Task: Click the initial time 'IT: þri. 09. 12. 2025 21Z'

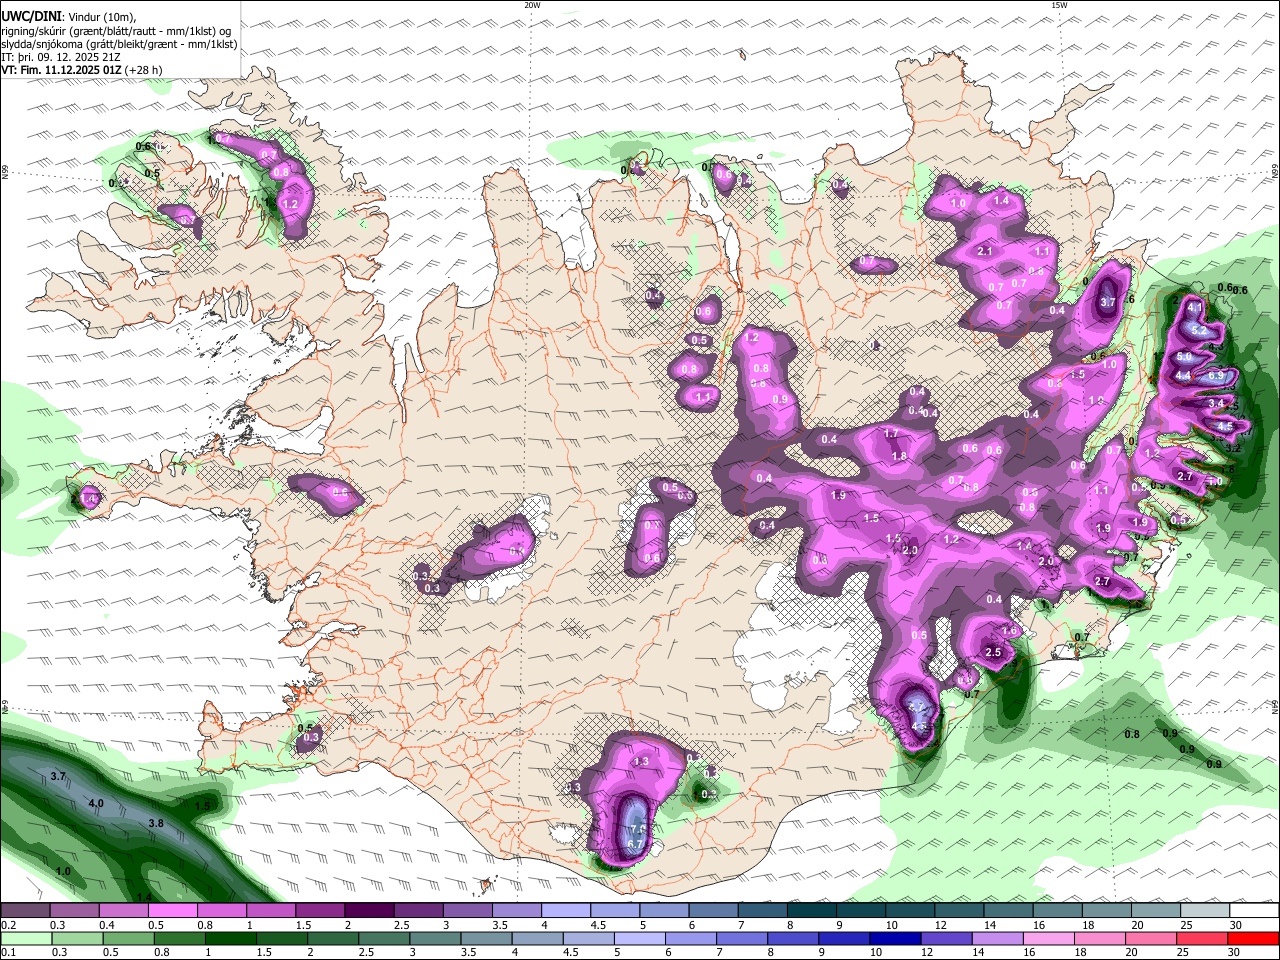Action: click(x=61, y=57)
